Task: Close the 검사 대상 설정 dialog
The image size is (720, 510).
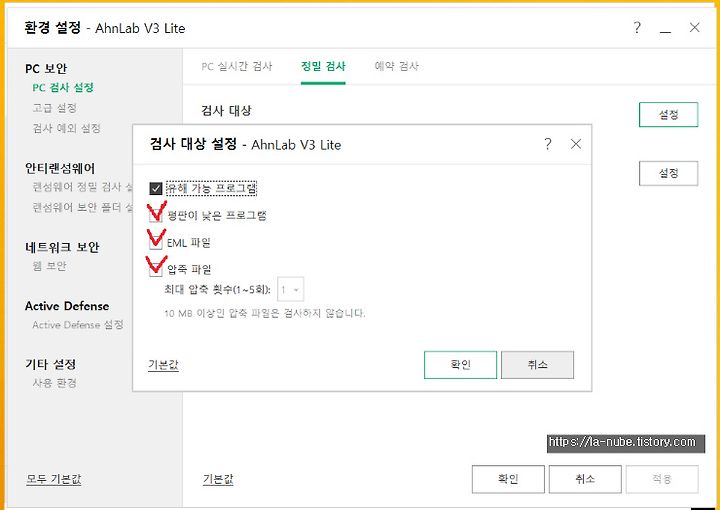Action: tap(575, 144)
